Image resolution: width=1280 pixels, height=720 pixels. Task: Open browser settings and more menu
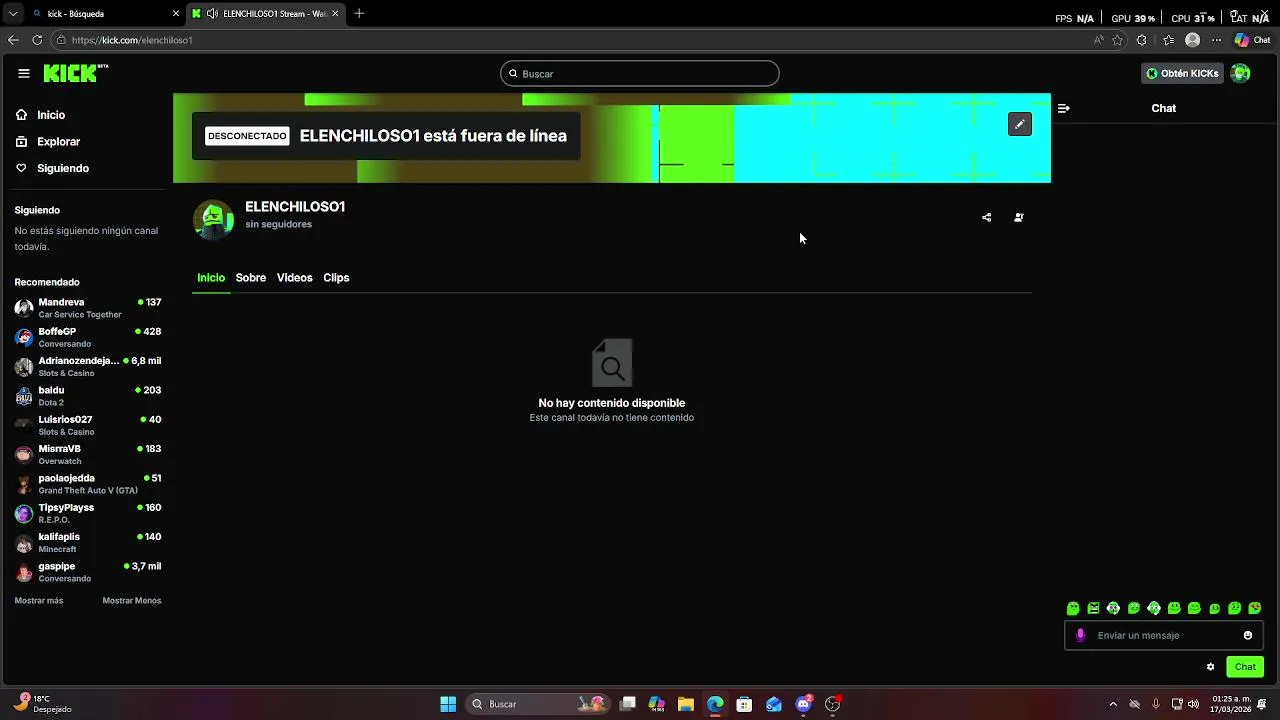1217,40
